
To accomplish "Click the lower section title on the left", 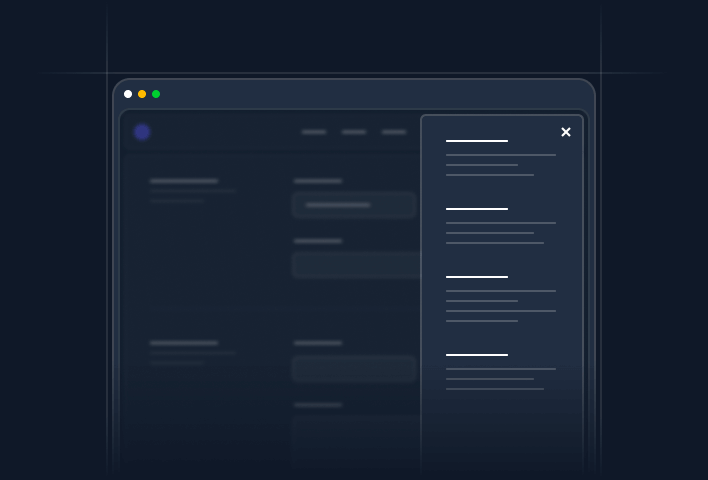I will point(184,343).
